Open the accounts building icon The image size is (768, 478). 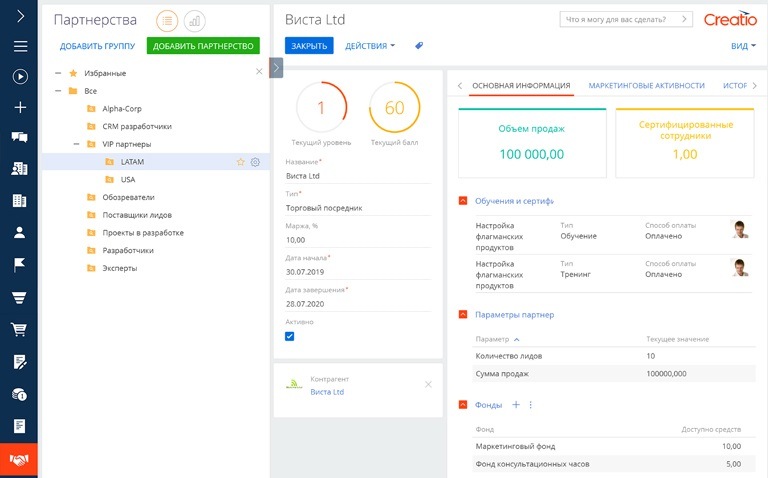[20, 200]
